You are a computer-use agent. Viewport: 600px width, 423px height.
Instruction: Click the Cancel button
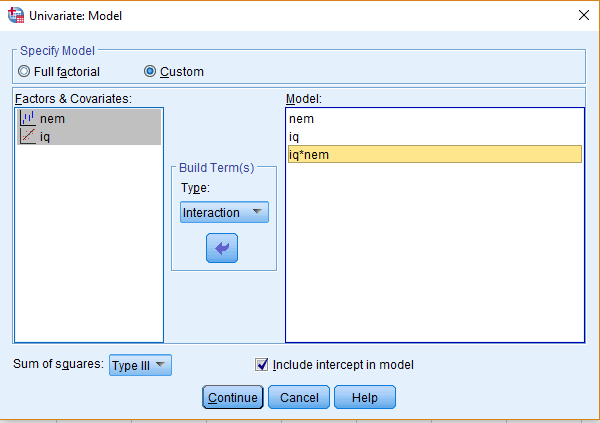[x=299, y=397]
